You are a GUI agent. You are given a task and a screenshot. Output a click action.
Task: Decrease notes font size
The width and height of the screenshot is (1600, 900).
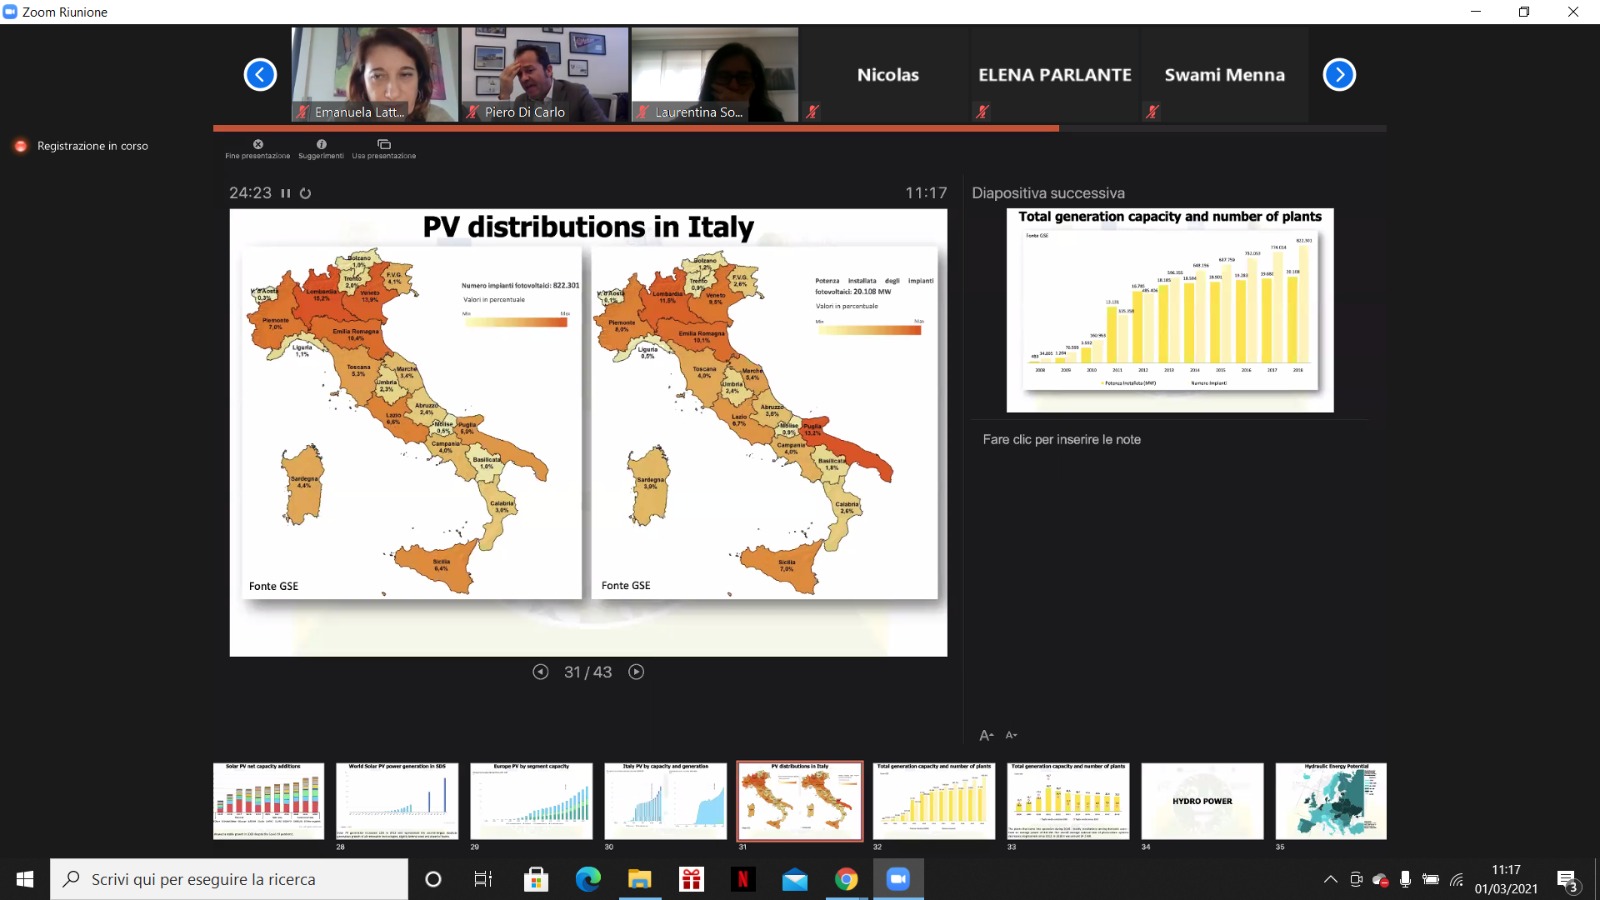tap(1011, 735)
